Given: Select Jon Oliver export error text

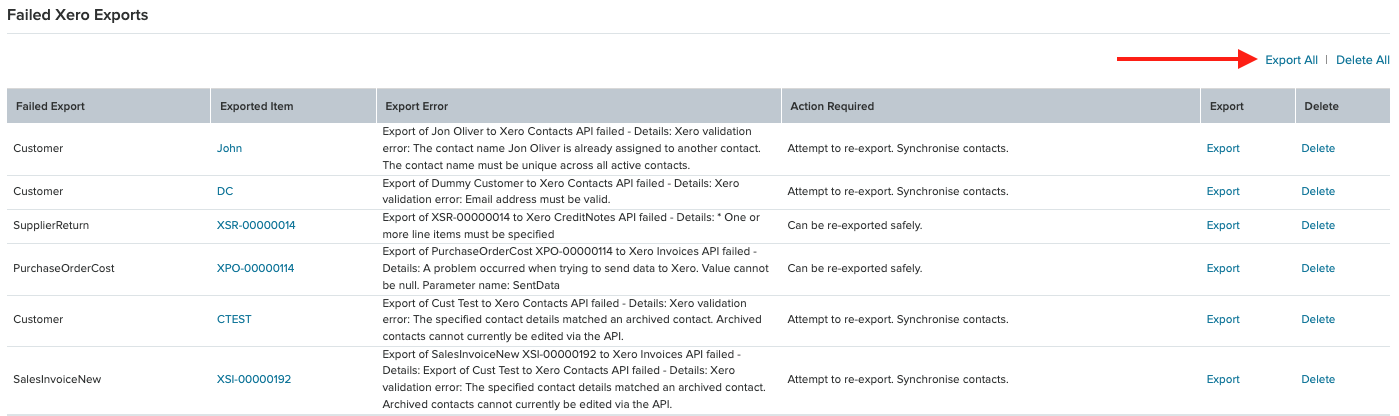Looking at the screenshot, I should point(572,148).
